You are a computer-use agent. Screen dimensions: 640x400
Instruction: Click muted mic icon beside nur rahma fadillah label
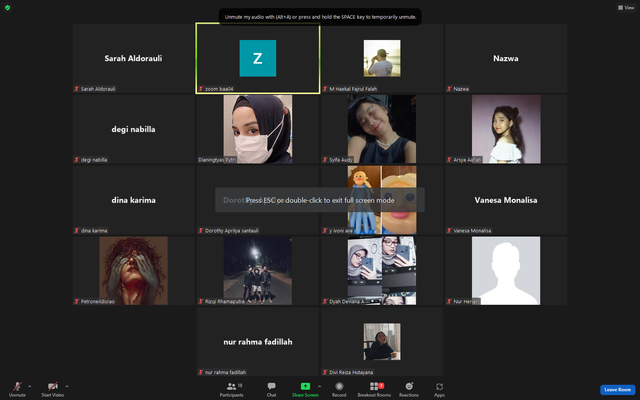201,372
